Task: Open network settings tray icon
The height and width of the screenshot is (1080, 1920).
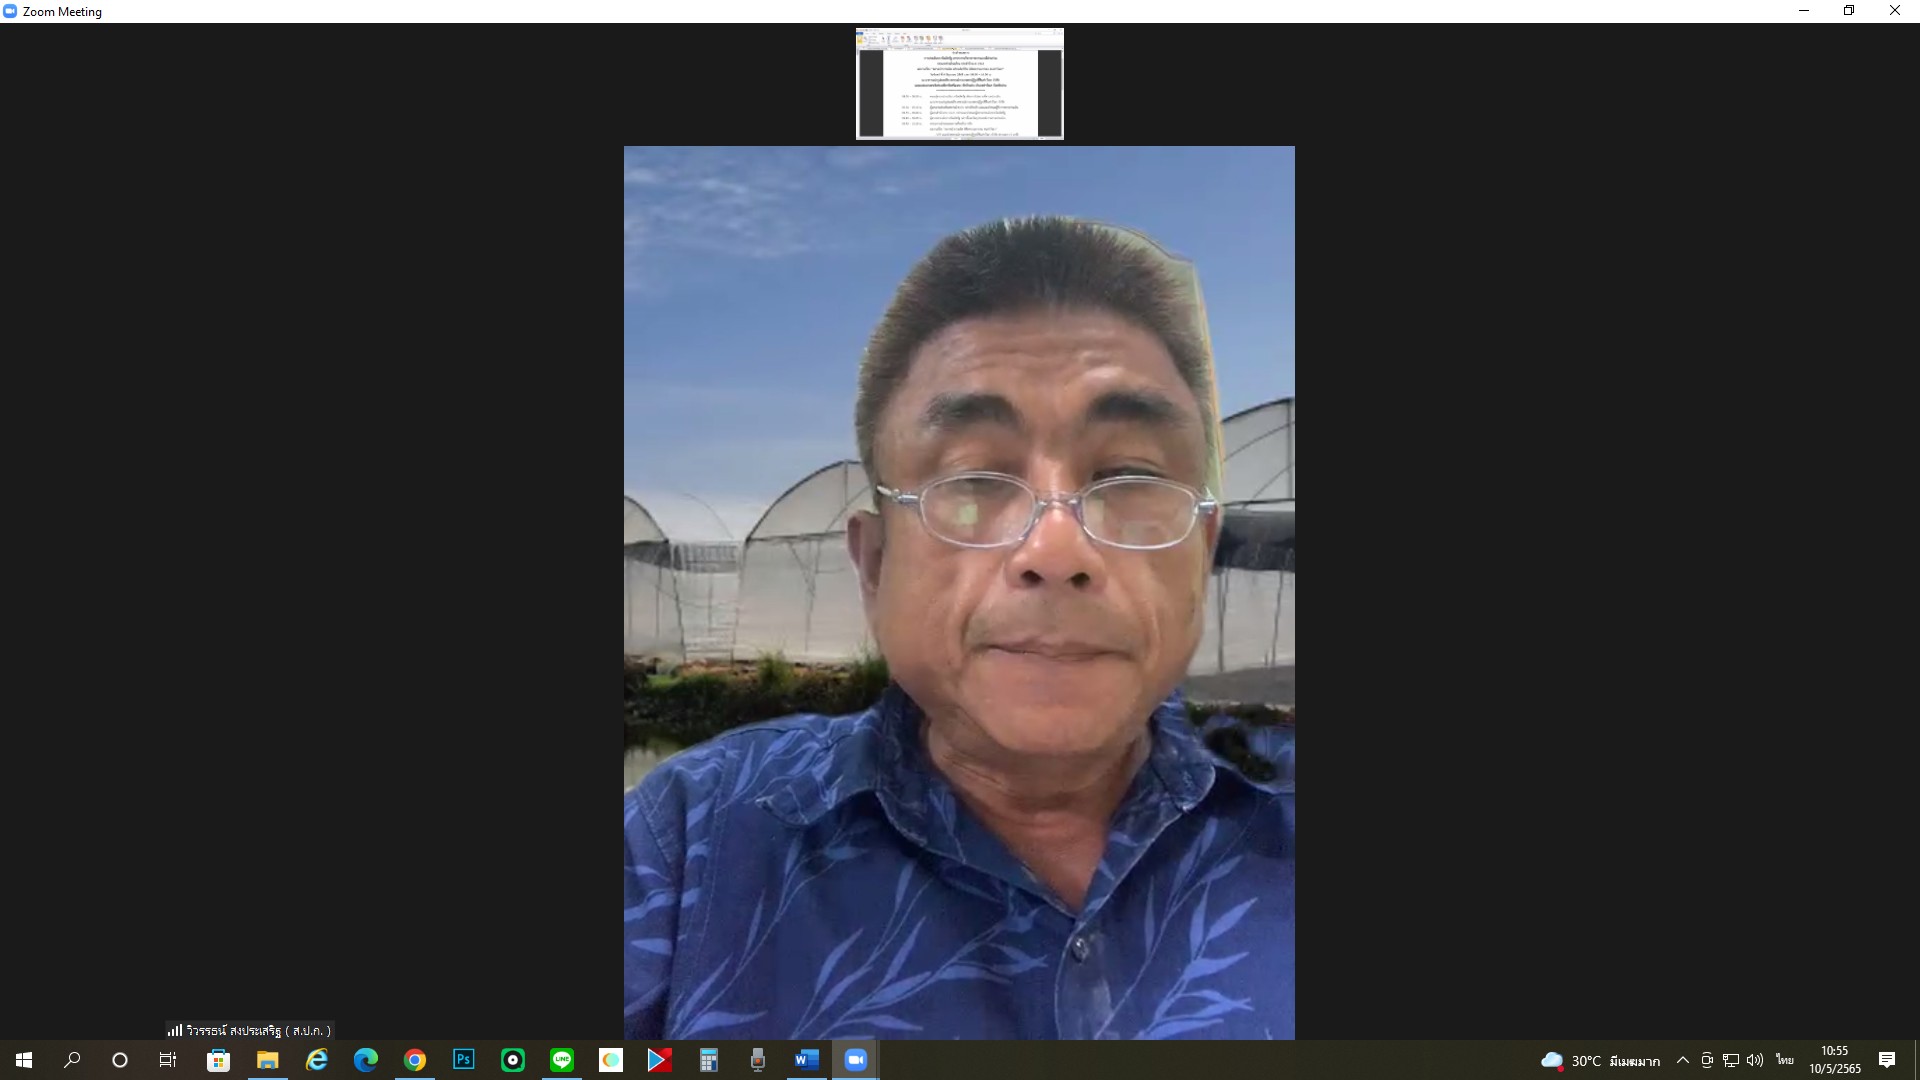Action: point(1731,1060)
